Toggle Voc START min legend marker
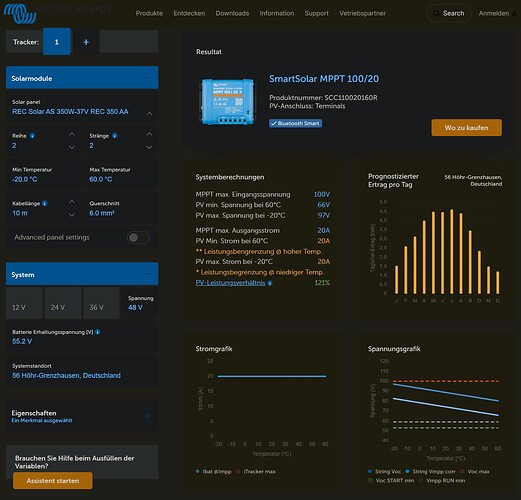Image resolution: width=521 pixels, height=500 pixels. [x=370, y=480]
